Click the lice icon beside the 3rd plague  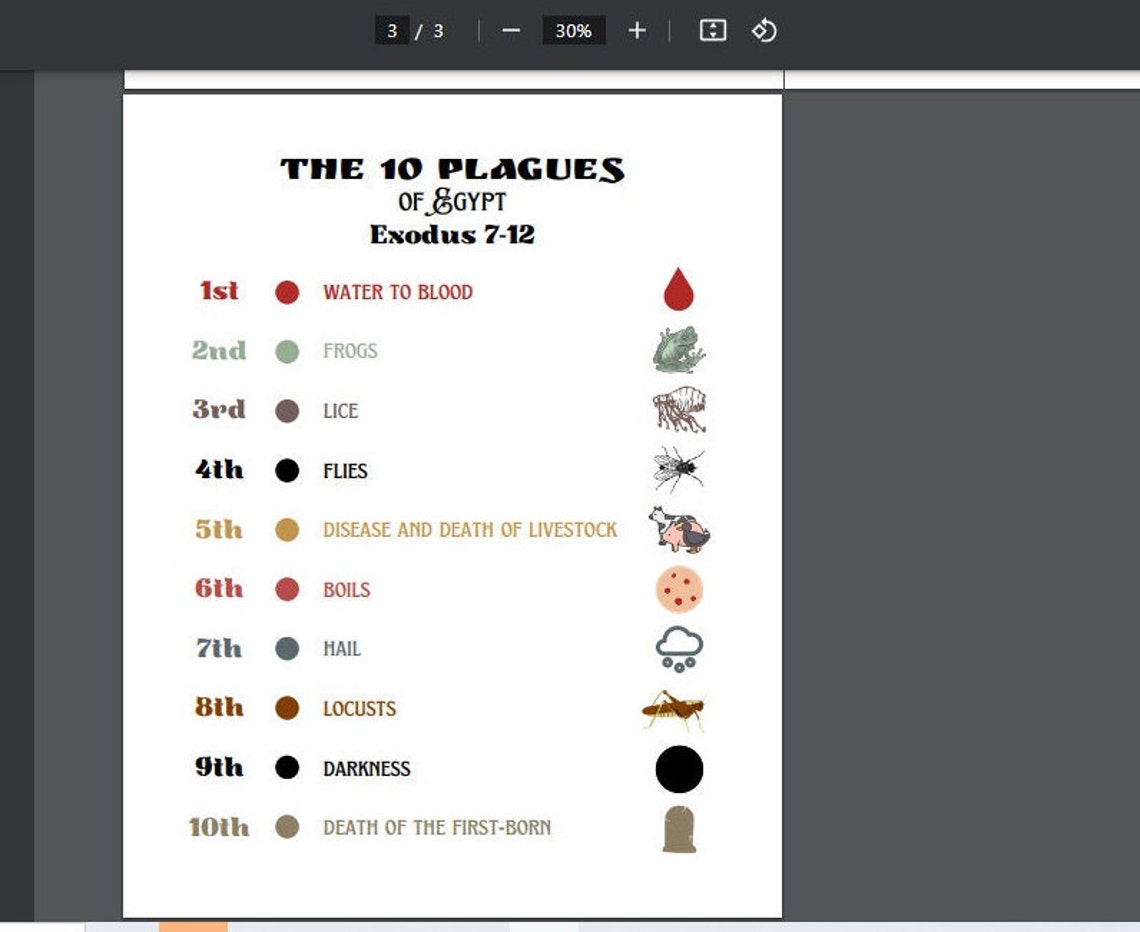677,409
